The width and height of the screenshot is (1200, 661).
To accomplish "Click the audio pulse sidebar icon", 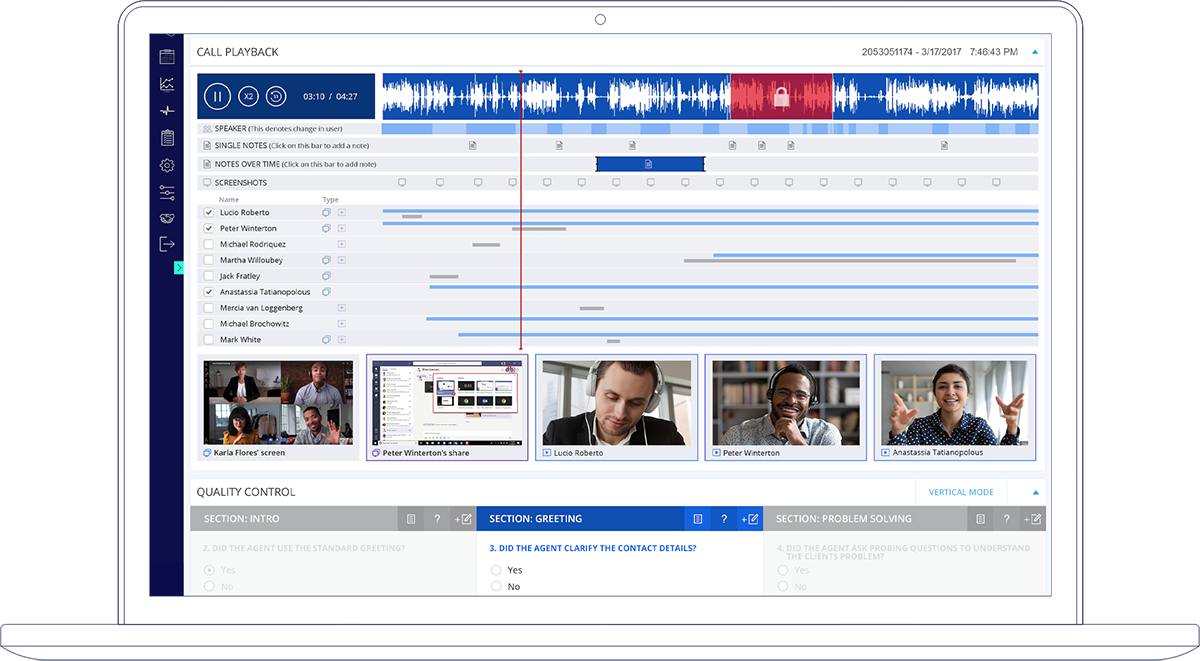I will click(167, 111).
